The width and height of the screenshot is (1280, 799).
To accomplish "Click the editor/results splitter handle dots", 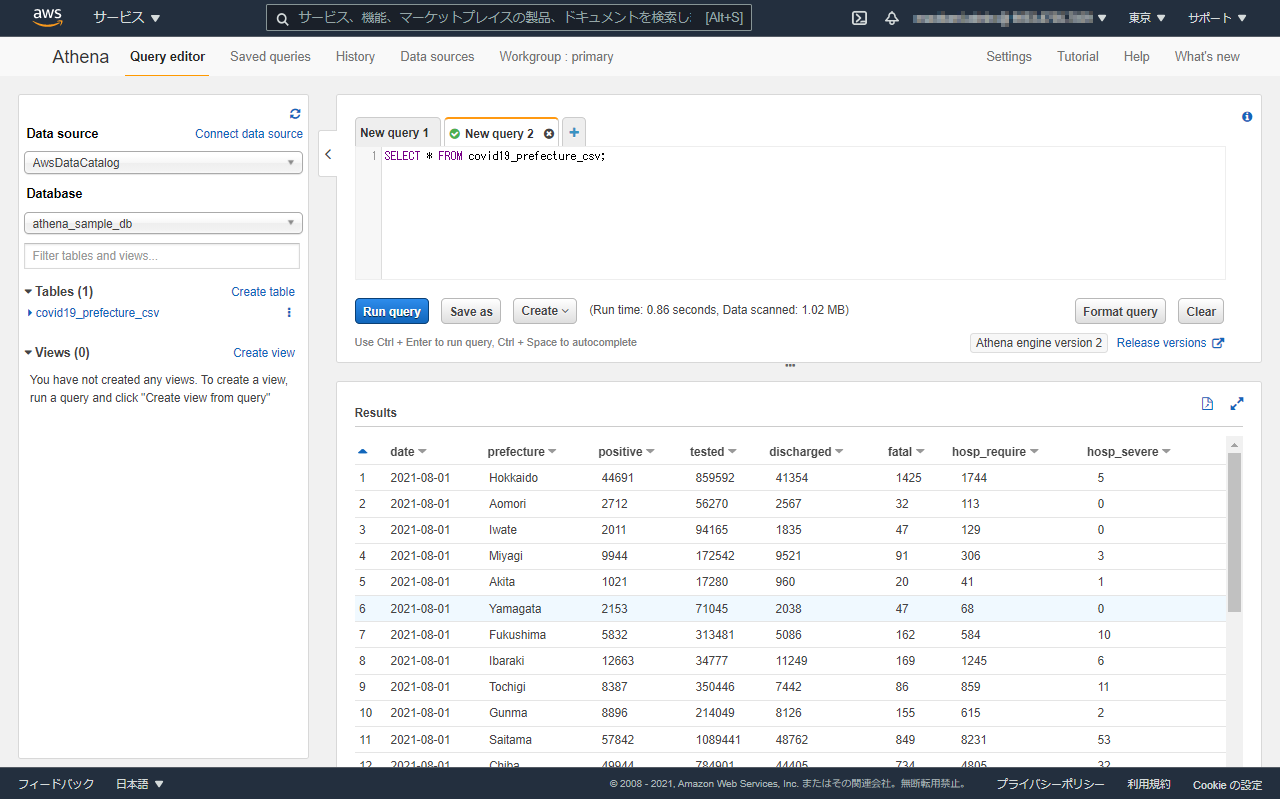I will (790, 365).
